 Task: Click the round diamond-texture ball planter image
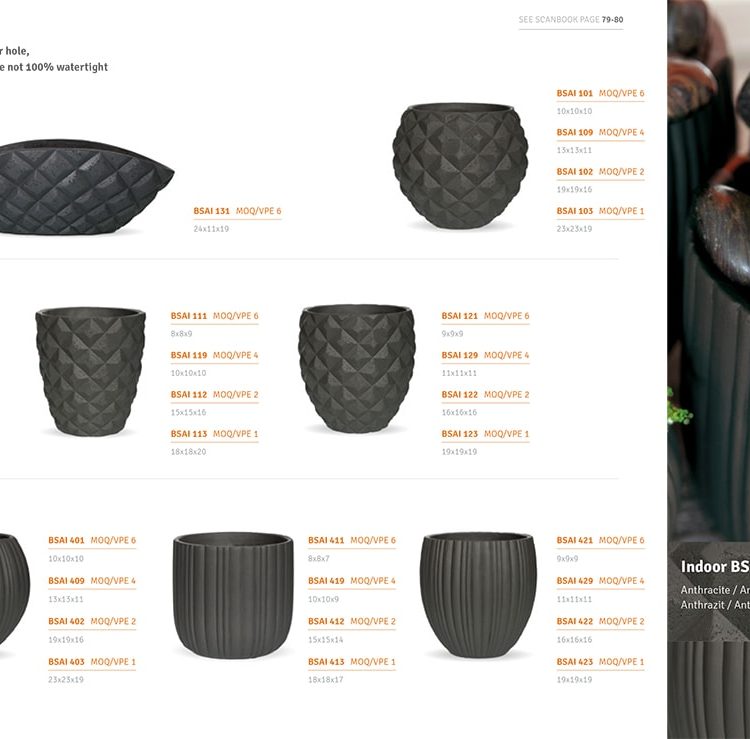pyautogui.click(x=460, y=165)
